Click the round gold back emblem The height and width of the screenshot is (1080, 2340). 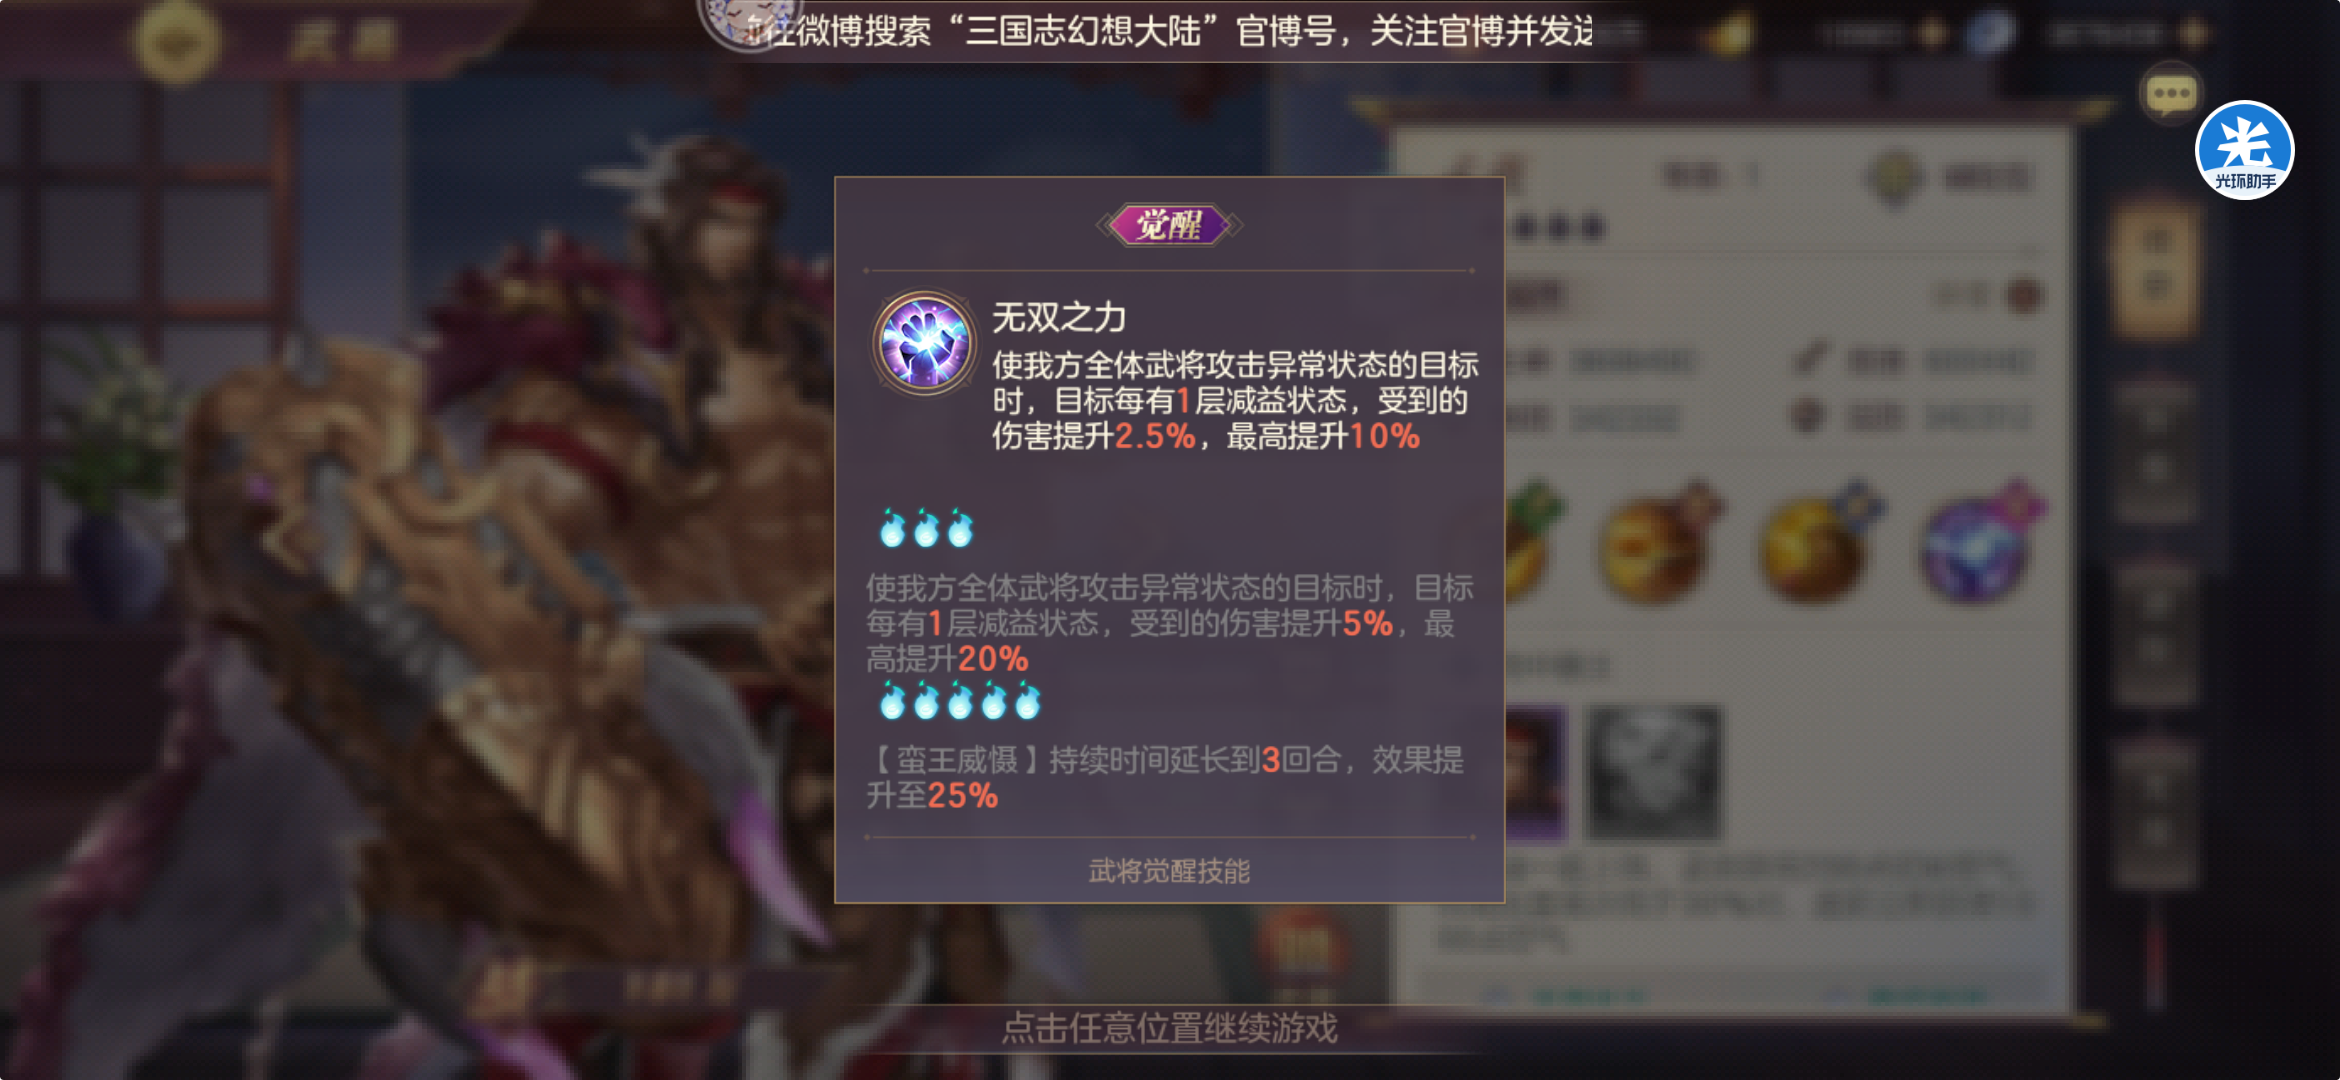pyautogui.click(x=178, y=40)
